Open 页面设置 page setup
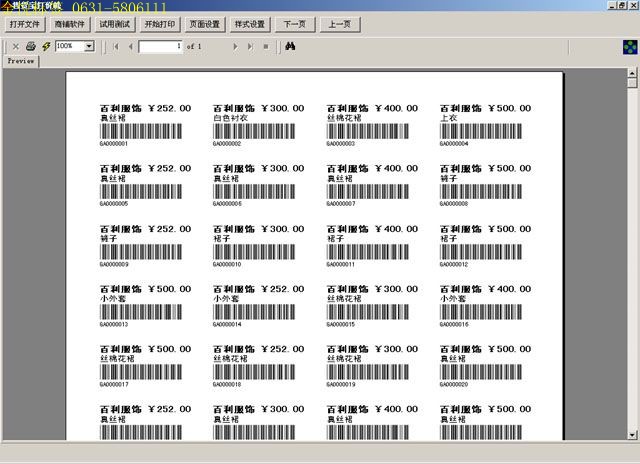640x464 pixels. coord(205,23)
